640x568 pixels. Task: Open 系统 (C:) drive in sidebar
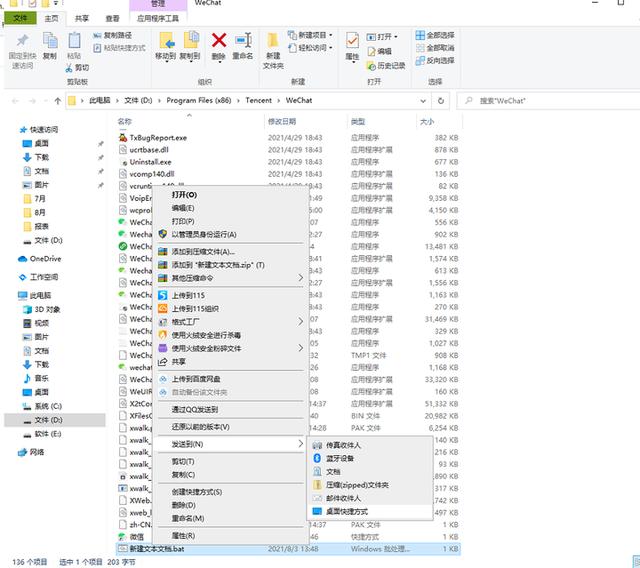[x=42, y=406]
